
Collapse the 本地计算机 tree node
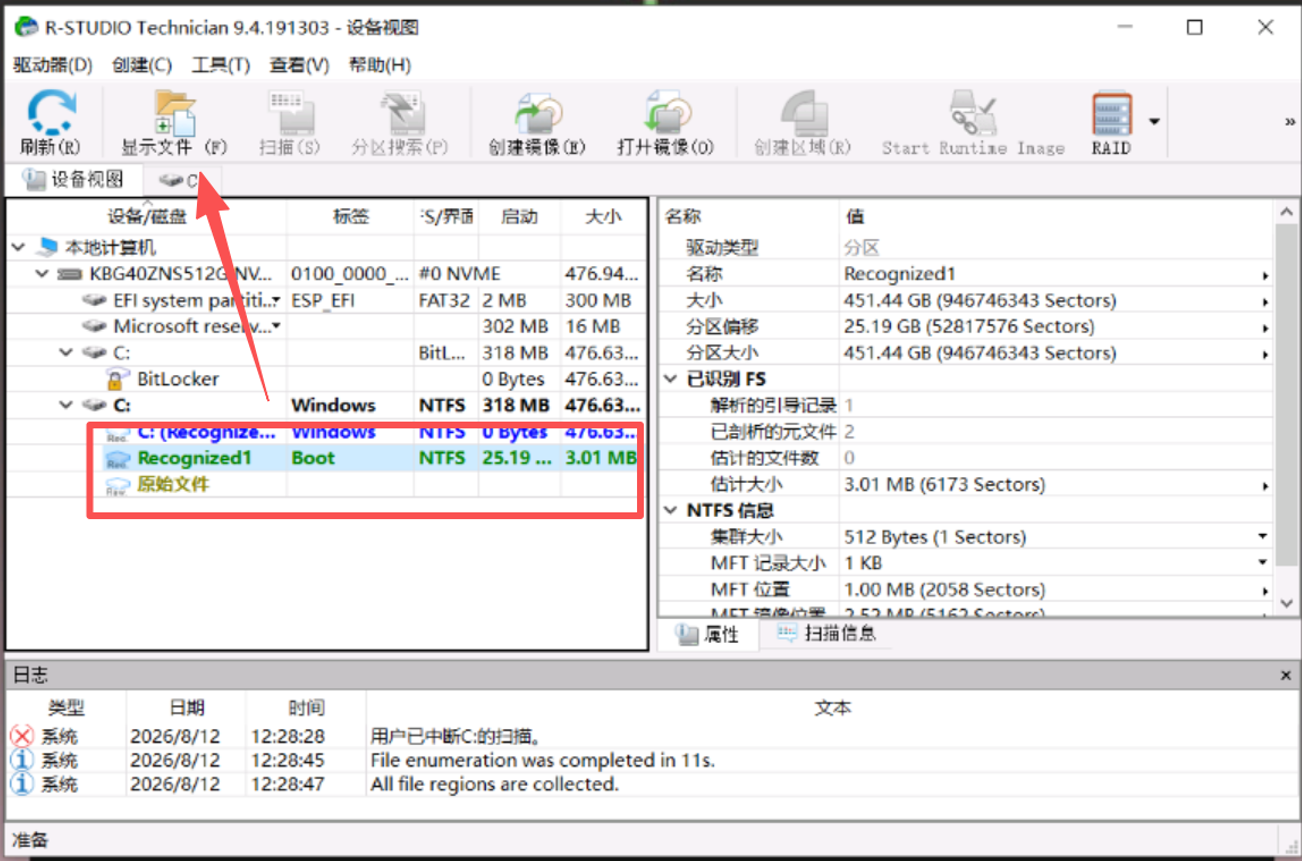click(x=18, y=247)
